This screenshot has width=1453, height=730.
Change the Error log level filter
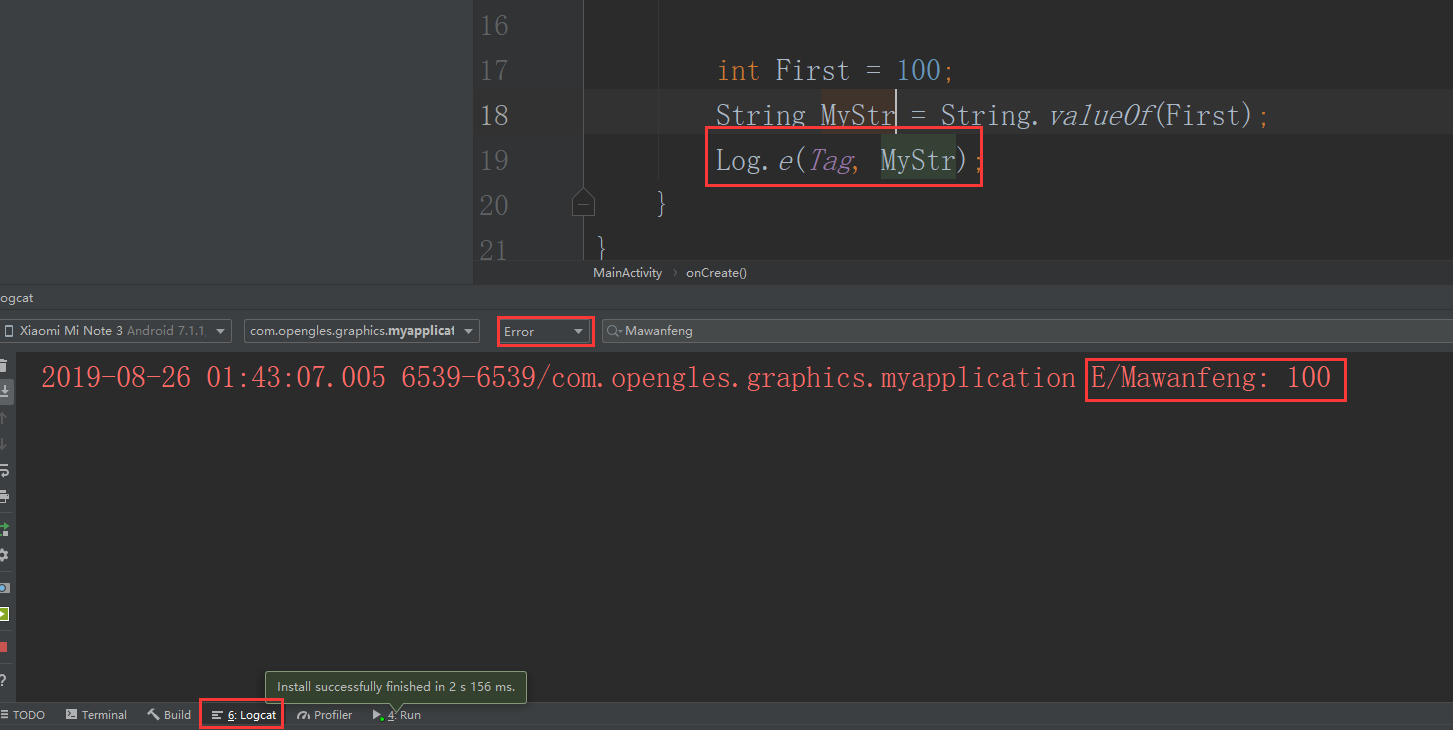(x=543, y=330)
